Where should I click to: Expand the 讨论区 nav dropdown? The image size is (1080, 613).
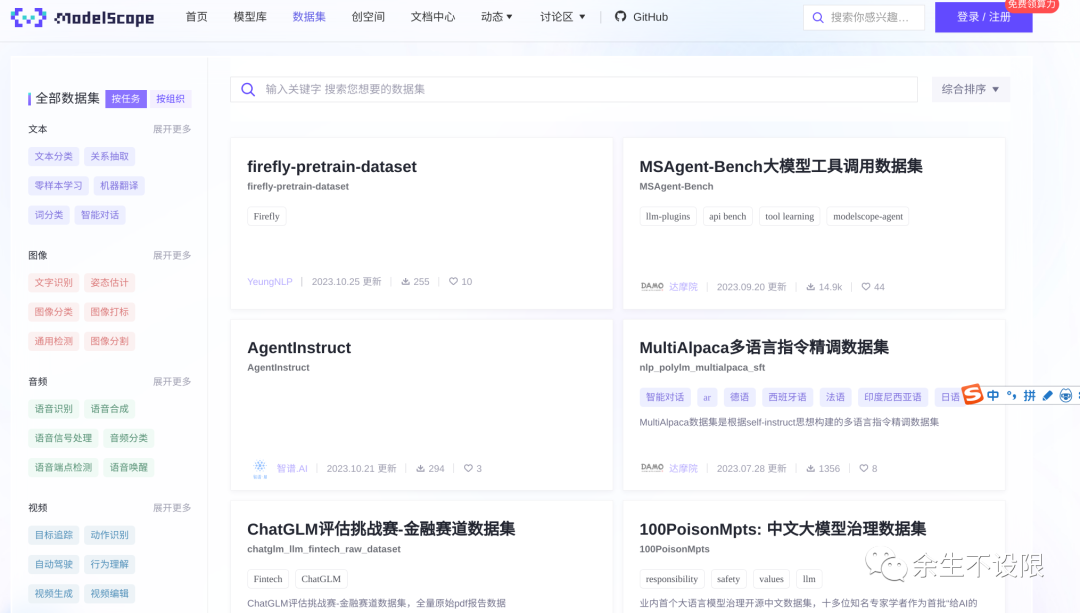tap(563, 17)
